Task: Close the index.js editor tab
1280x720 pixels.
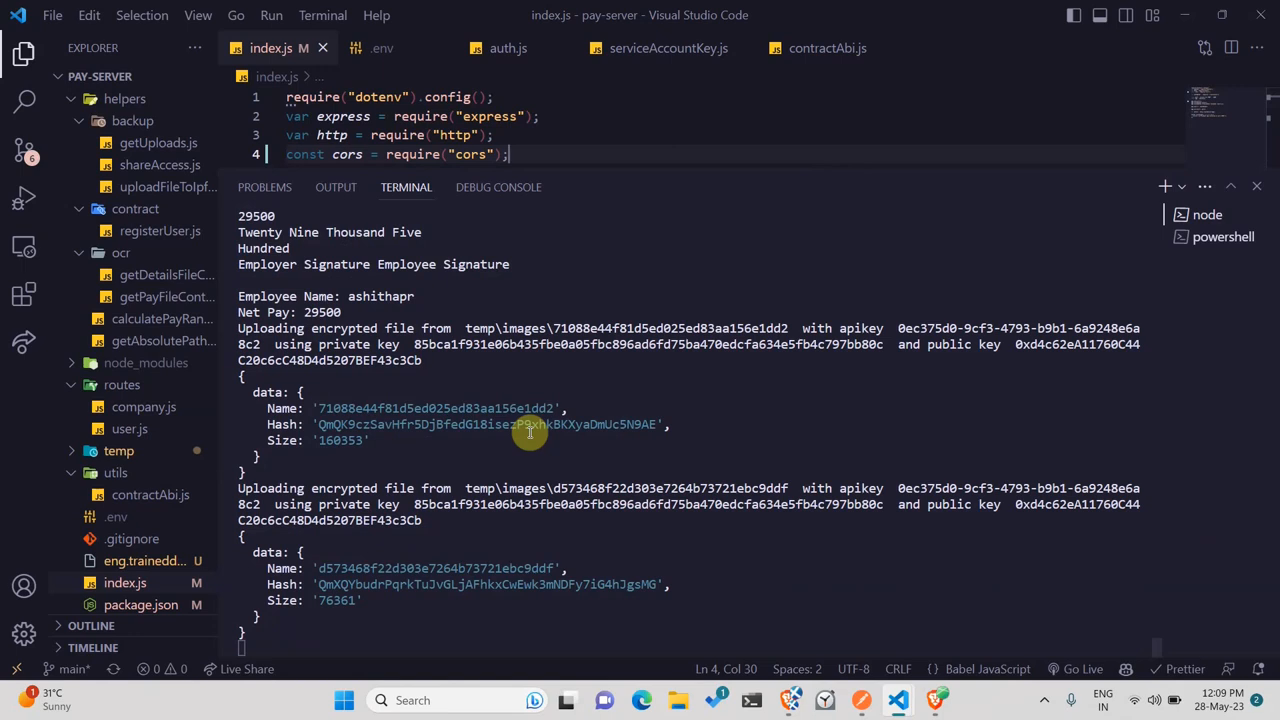Action: 322,48
